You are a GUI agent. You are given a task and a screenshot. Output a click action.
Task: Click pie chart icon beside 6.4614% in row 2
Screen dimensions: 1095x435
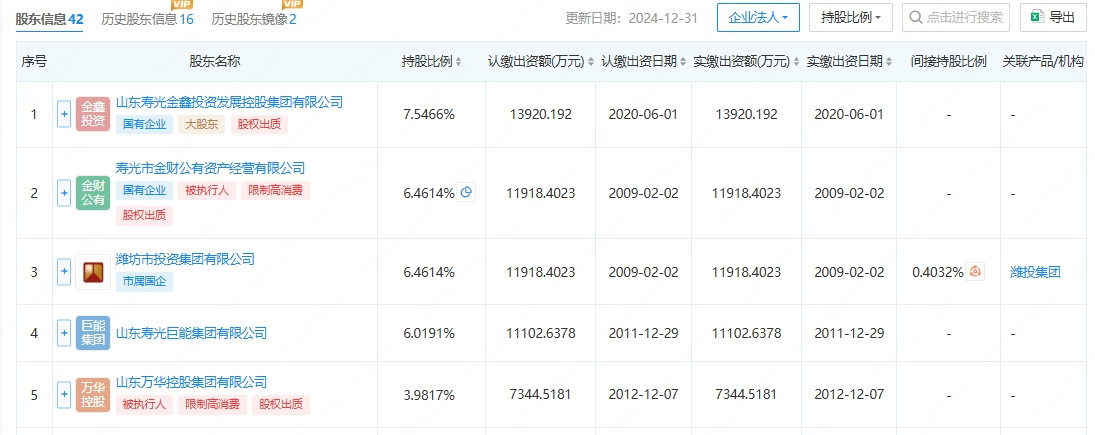[x=466, y=193]
